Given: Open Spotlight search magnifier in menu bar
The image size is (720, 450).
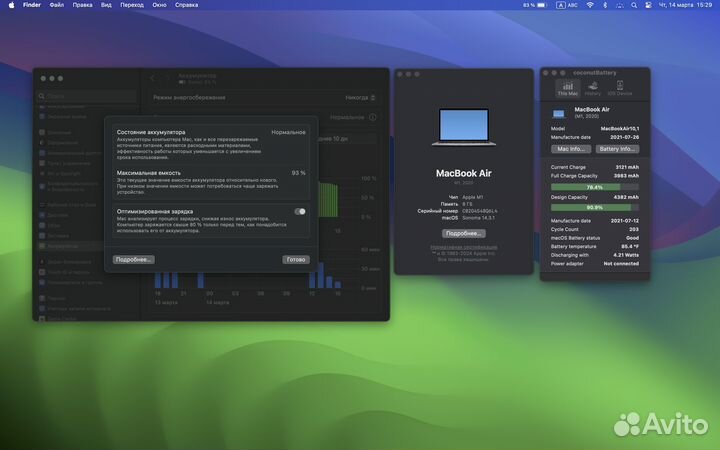Looking at the screenshot, I should click(x=634, y=5).
